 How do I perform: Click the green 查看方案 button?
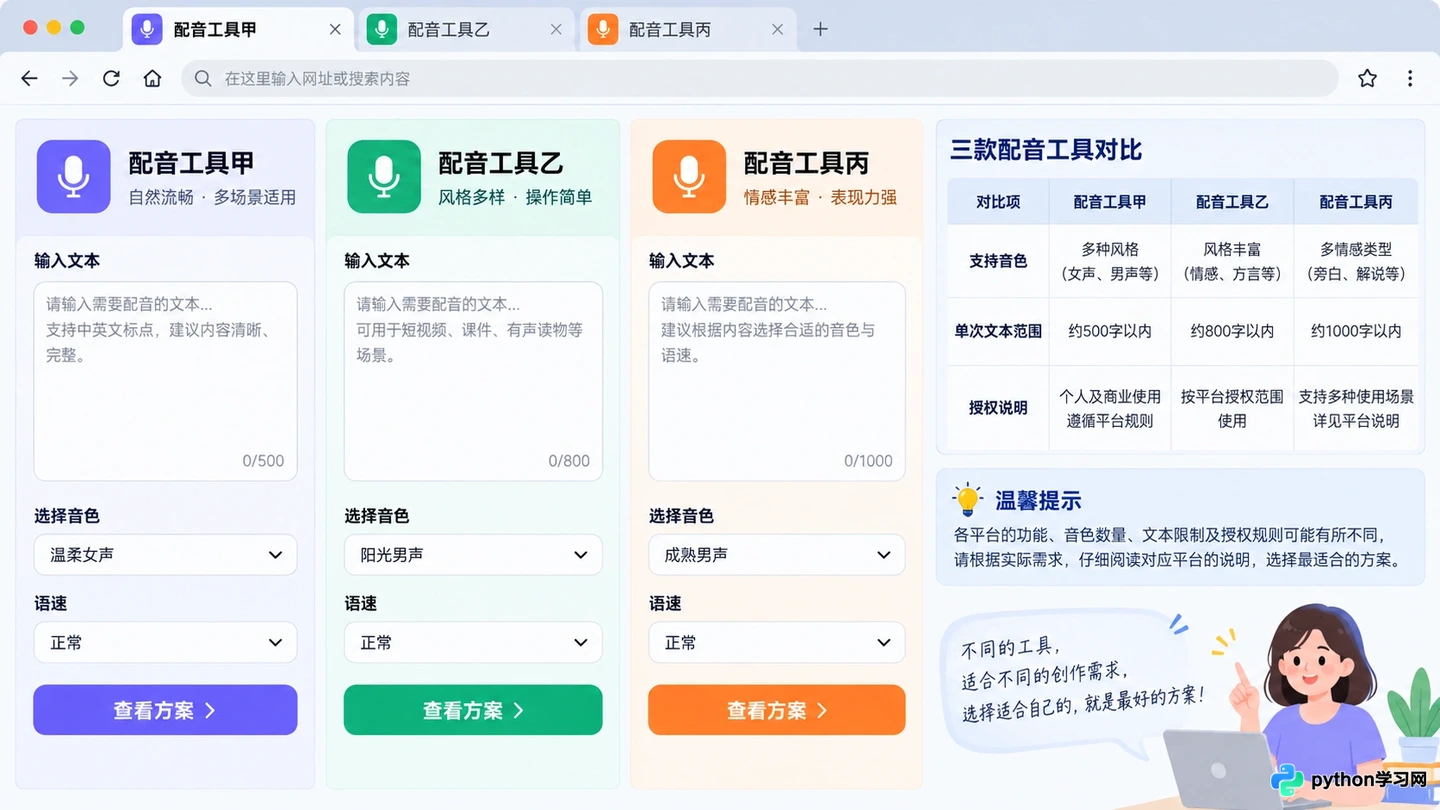click(x=473, y=710)
